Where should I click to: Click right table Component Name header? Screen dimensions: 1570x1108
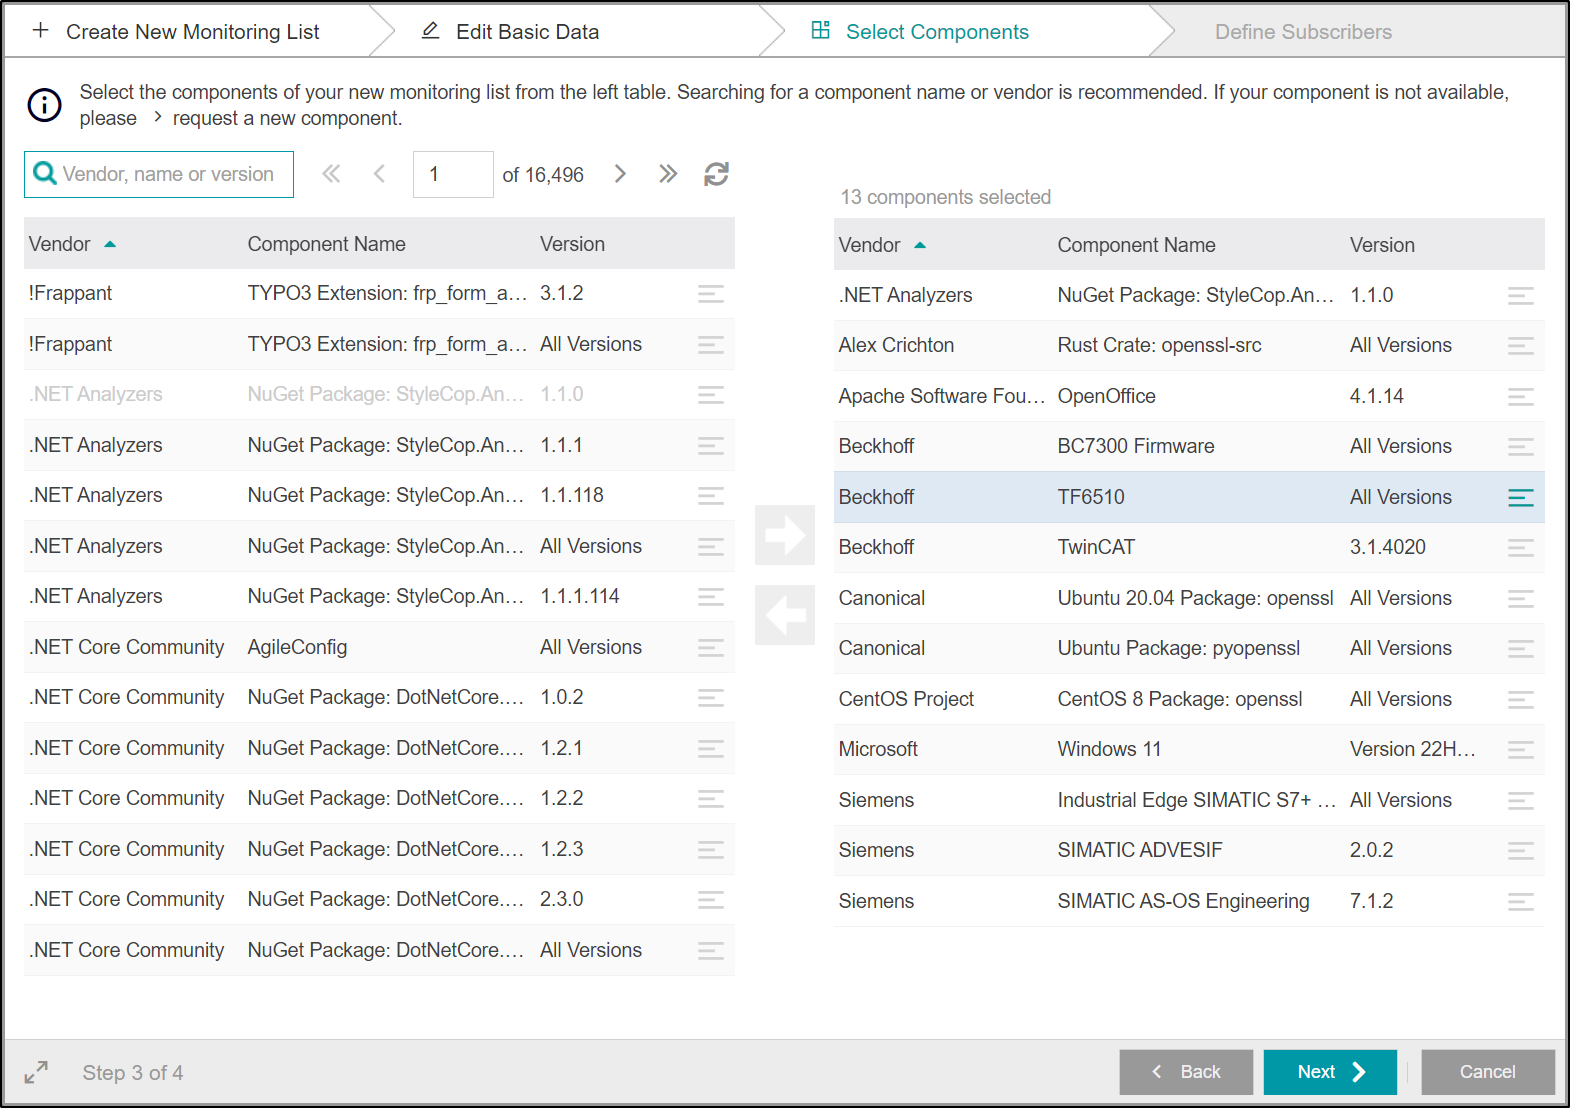coord(1136,245)
